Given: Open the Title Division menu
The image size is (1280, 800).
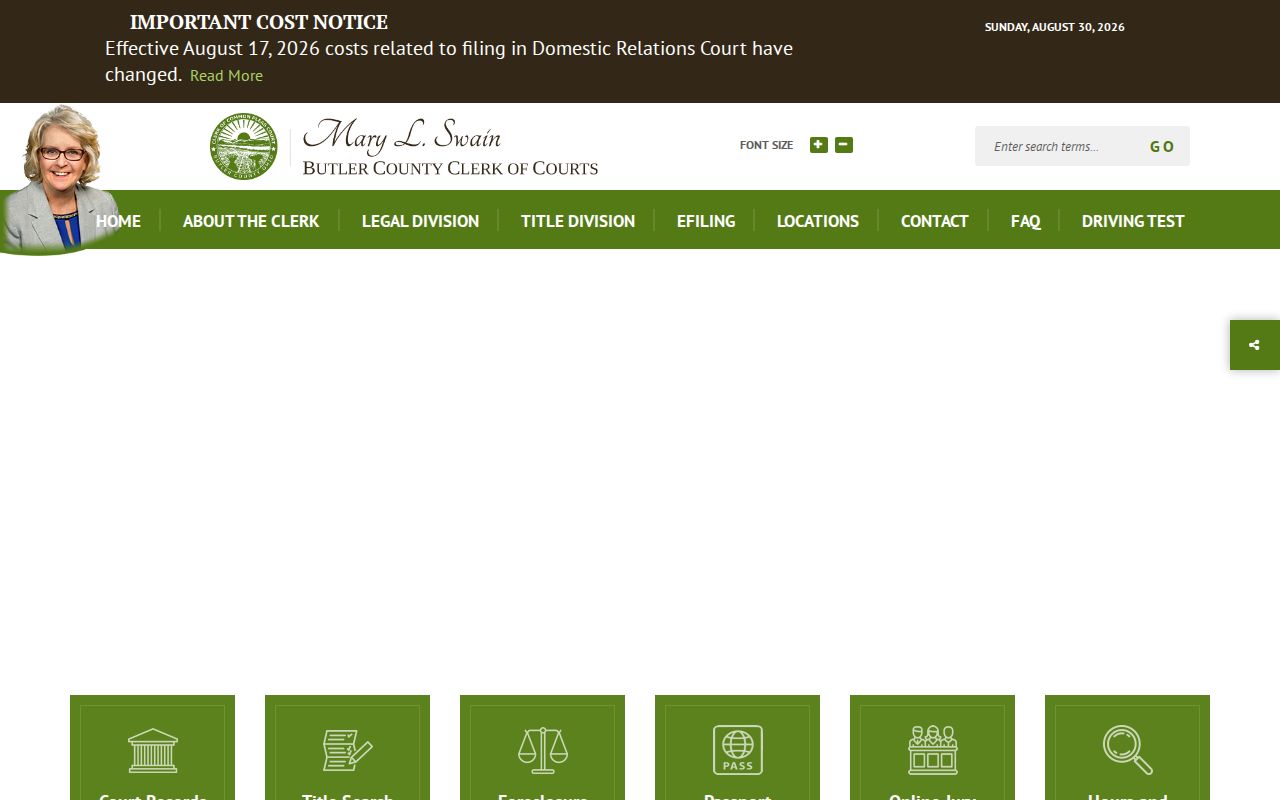Looking at the screenshot, I should [578, 221].
